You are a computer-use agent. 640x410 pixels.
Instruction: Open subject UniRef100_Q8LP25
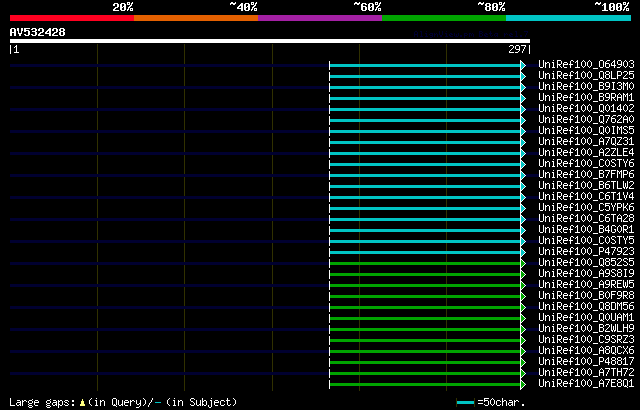pyautogui.click(x=587, y=75)
